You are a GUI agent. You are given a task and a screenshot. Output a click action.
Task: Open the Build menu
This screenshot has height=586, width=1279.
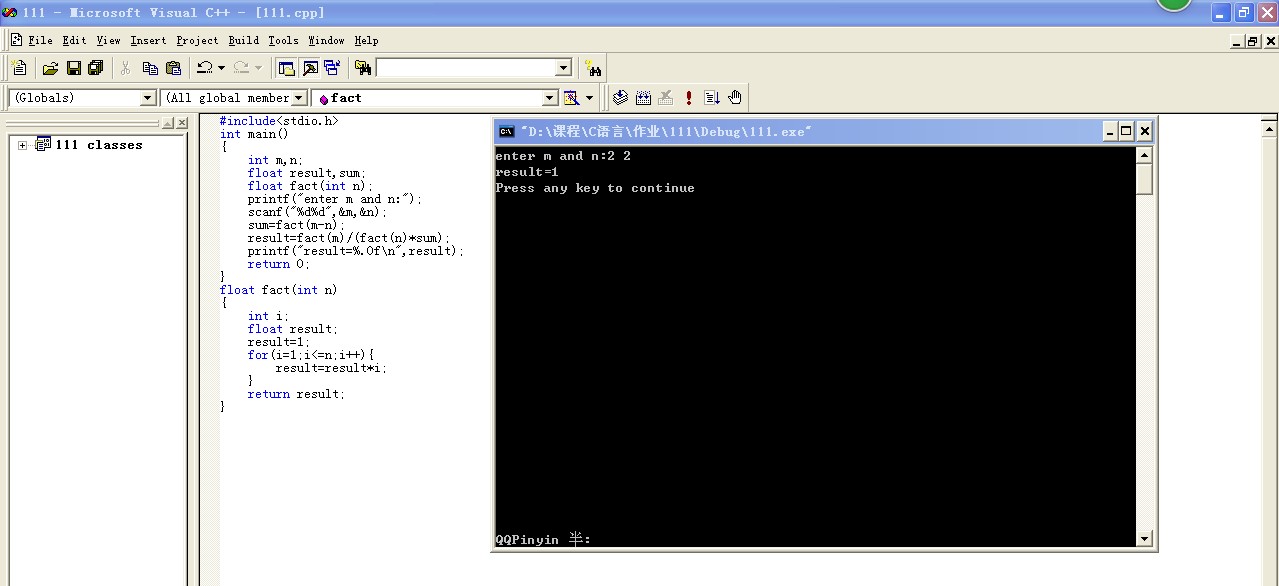(x=243, y=41)
